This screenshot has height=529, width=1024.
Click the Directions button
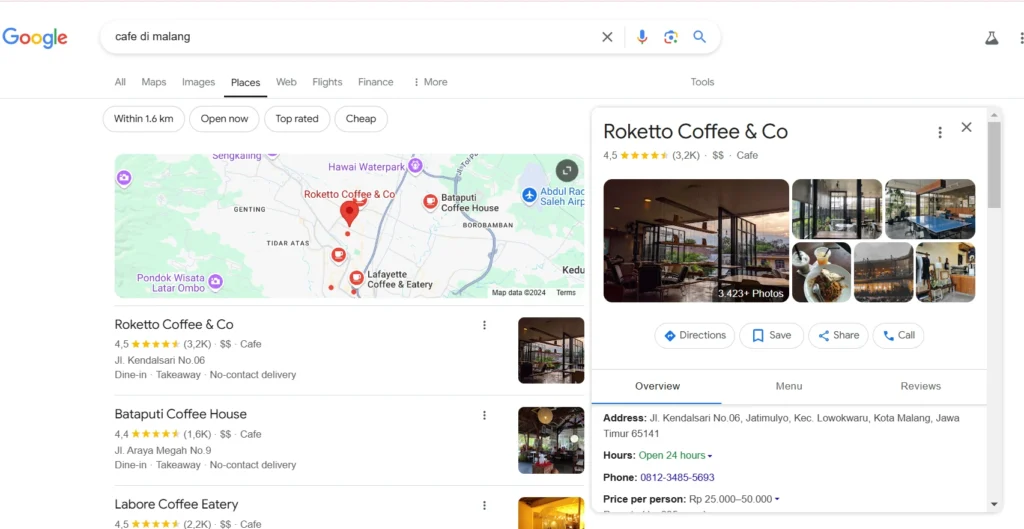tap(695, 336)
